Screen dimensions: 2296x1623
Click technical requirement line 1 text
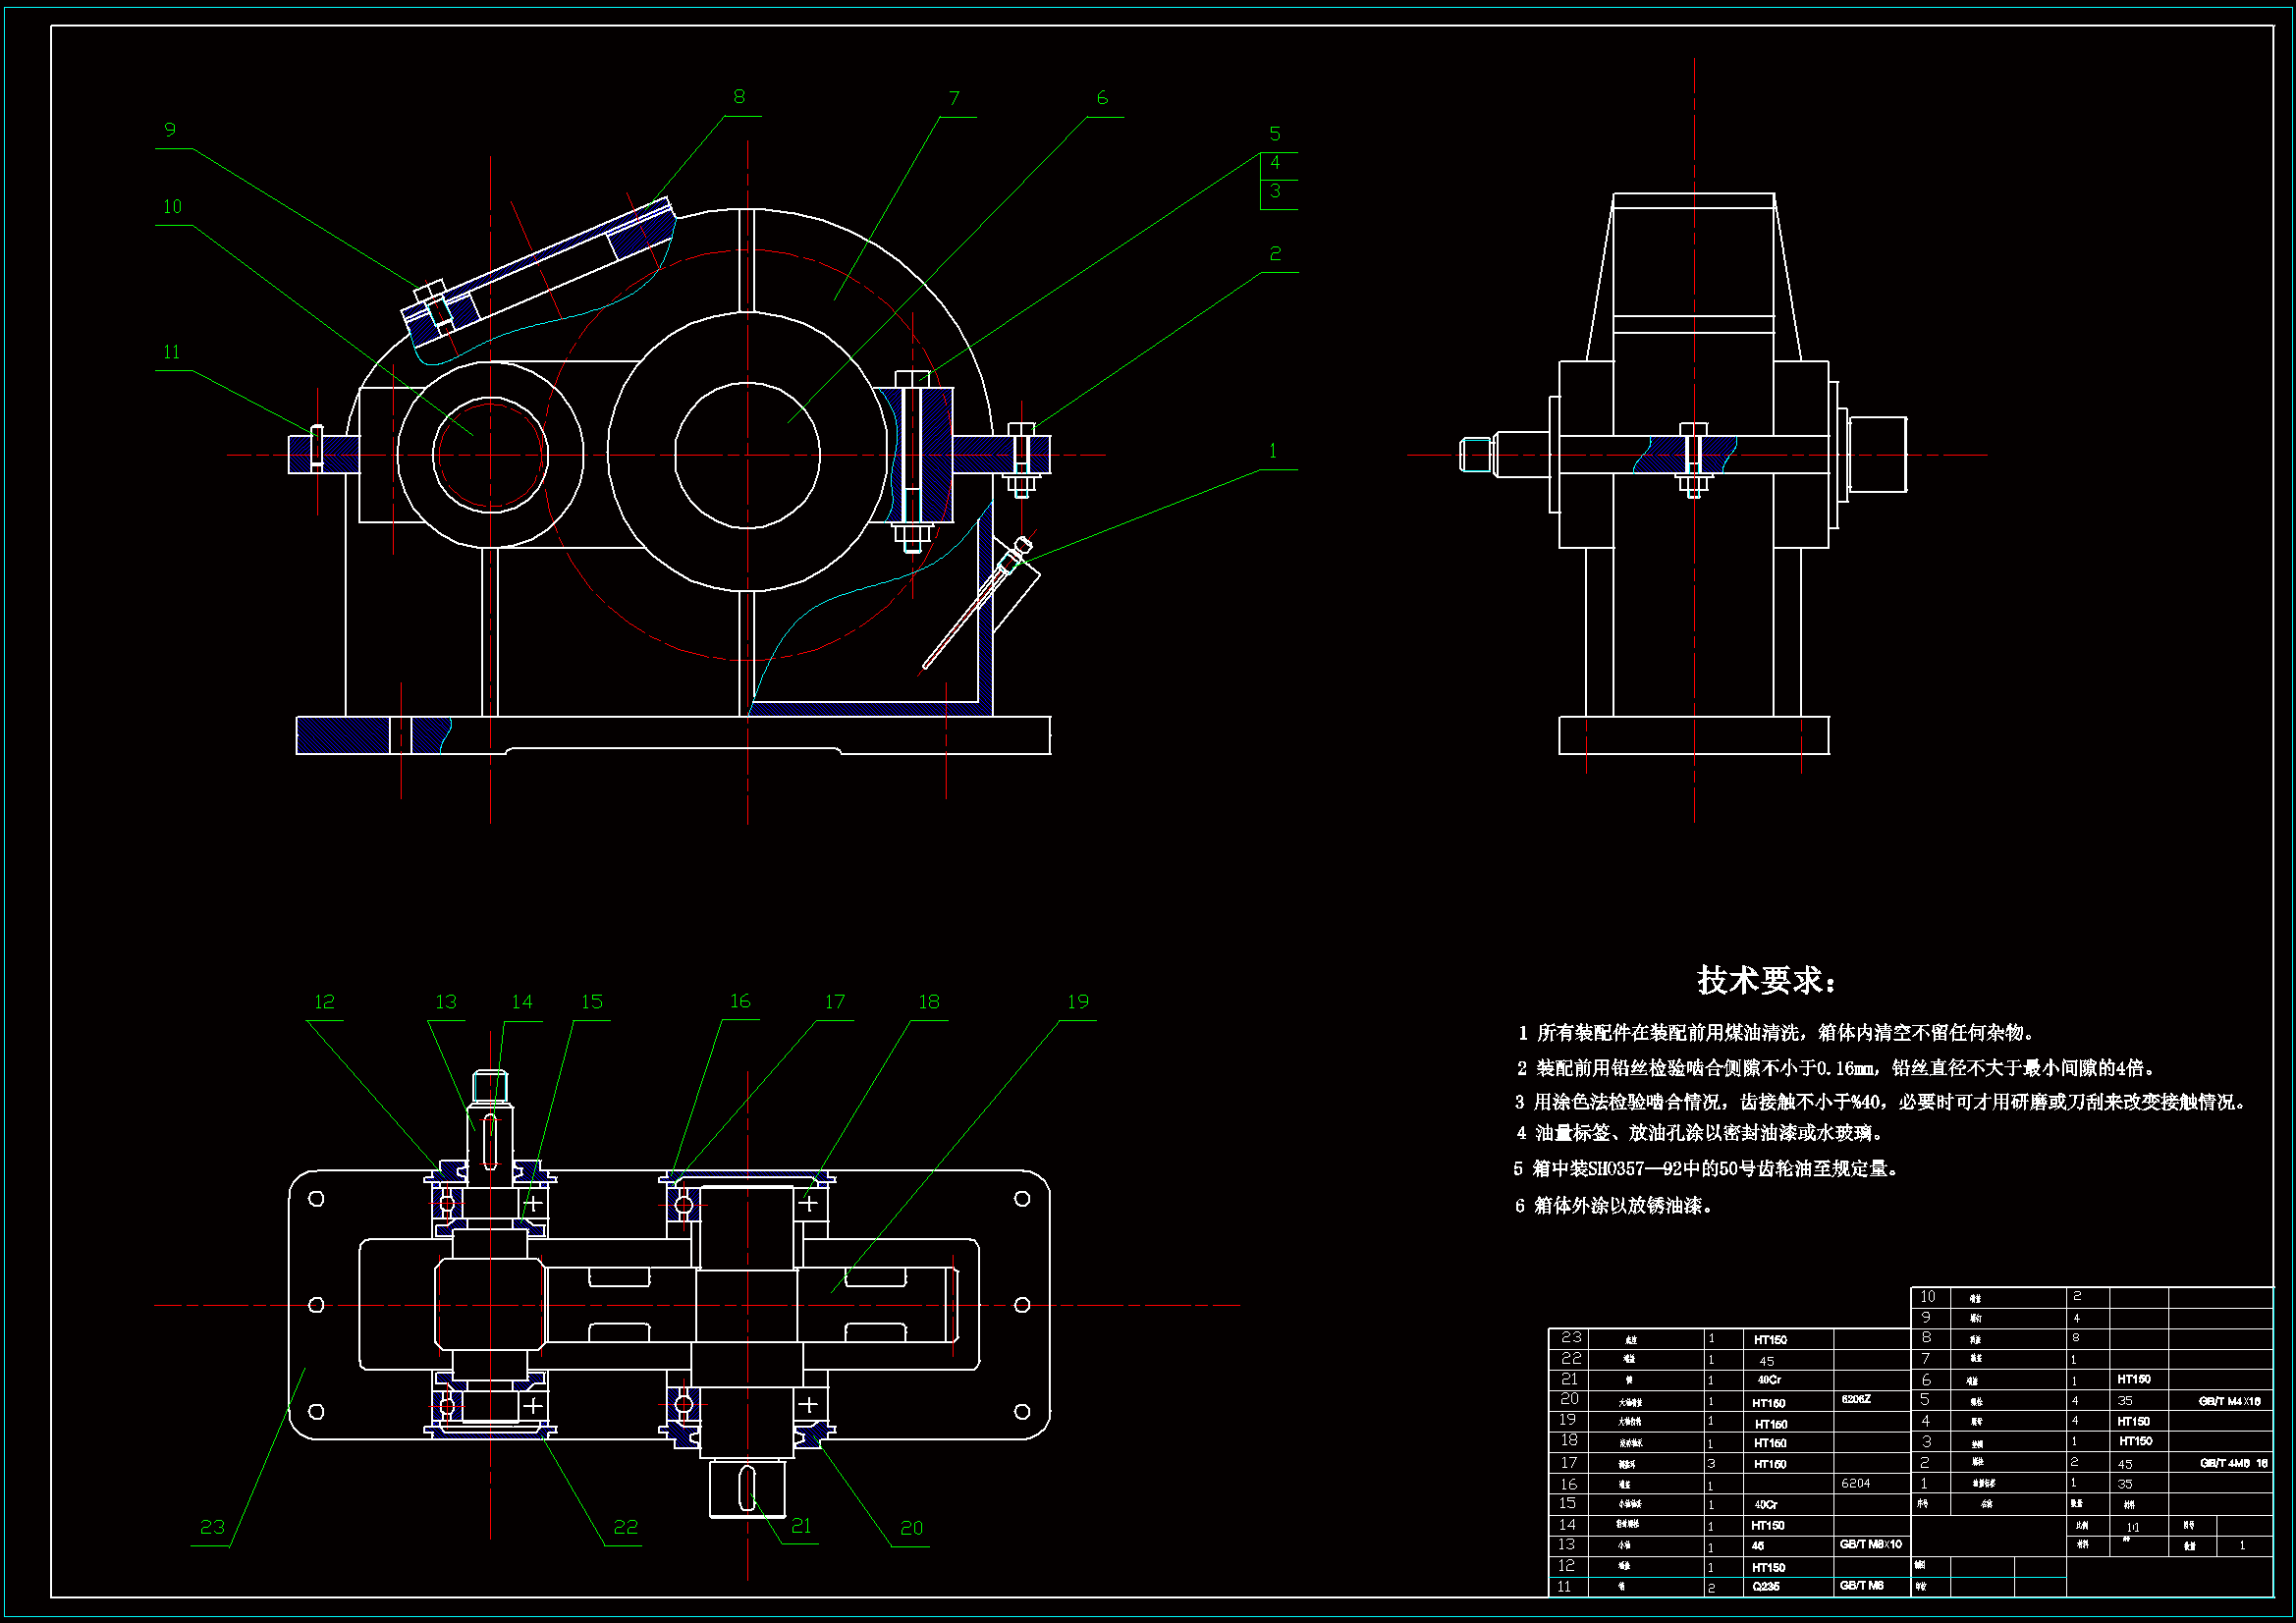point(1776,1032)
